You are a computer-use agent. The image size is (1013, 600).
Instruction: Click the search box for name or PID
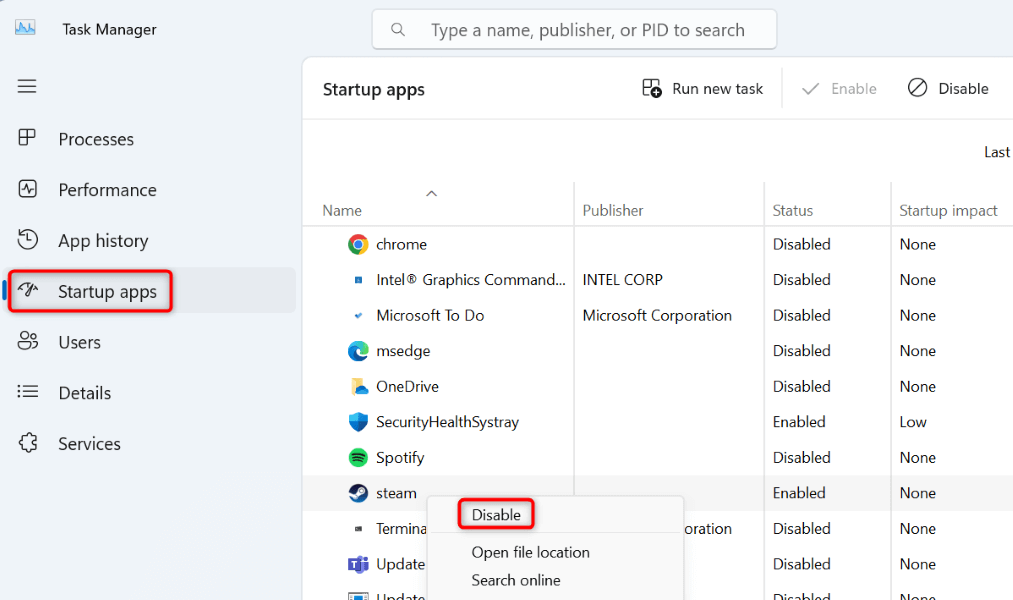tap(587, 30)
